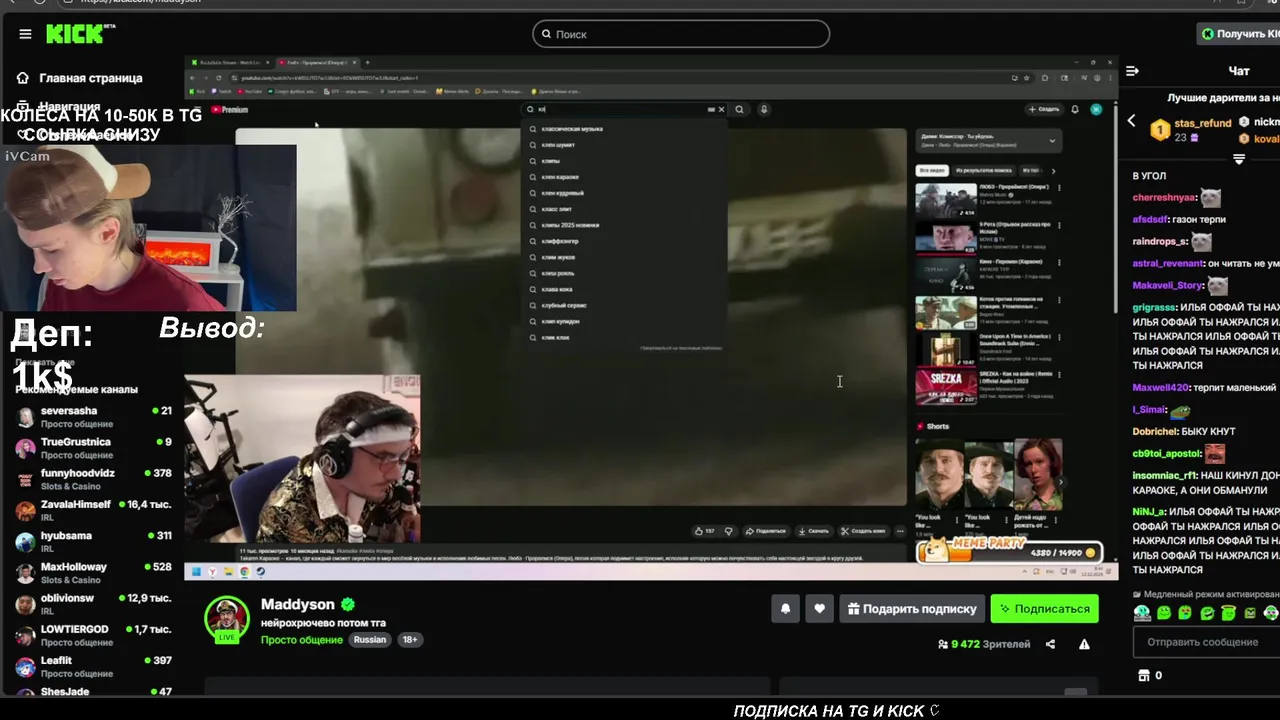Select suggestion клуб̆ный сервис
Screen dimensions: 1280x720
click(625, 305)
